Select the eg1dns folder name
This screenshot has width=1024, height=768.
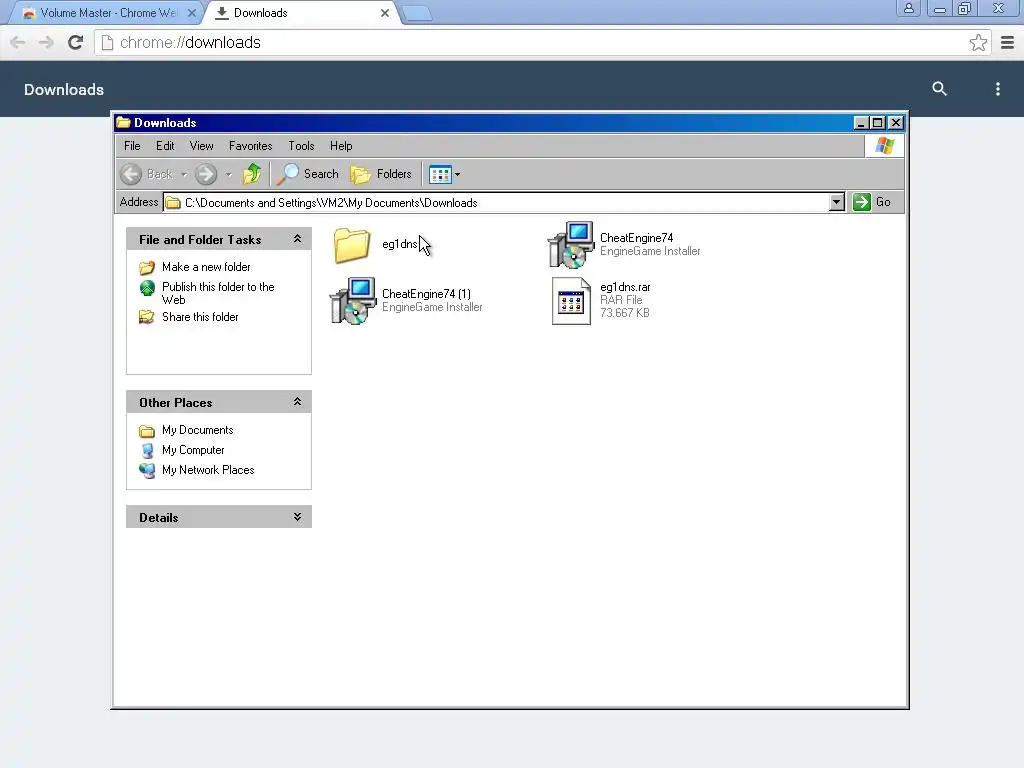(x=399, y=244)
